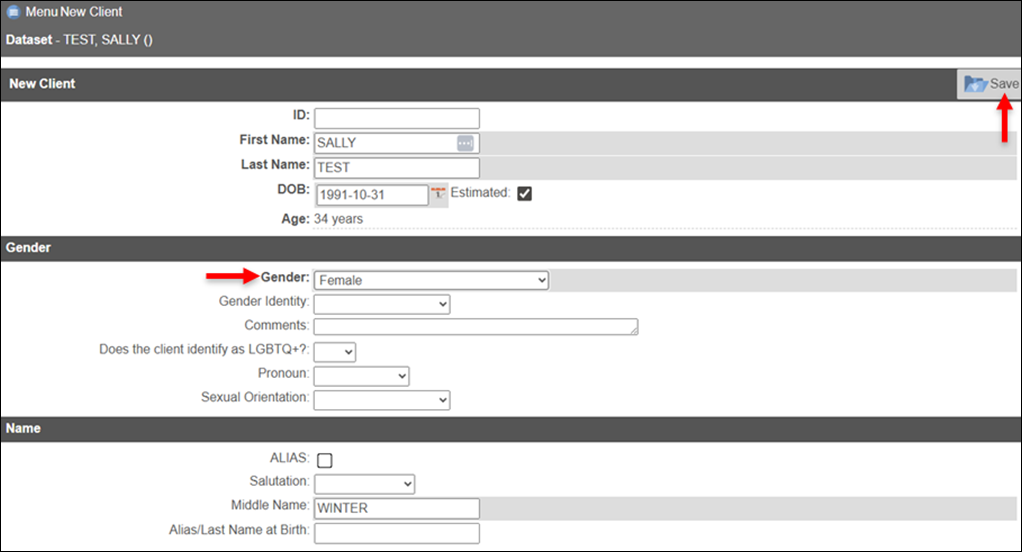Open the Gender dropdown showing Female
The height and width of the screenshot is (552, 1022).
pyautogui.click(x=431, y=280)
